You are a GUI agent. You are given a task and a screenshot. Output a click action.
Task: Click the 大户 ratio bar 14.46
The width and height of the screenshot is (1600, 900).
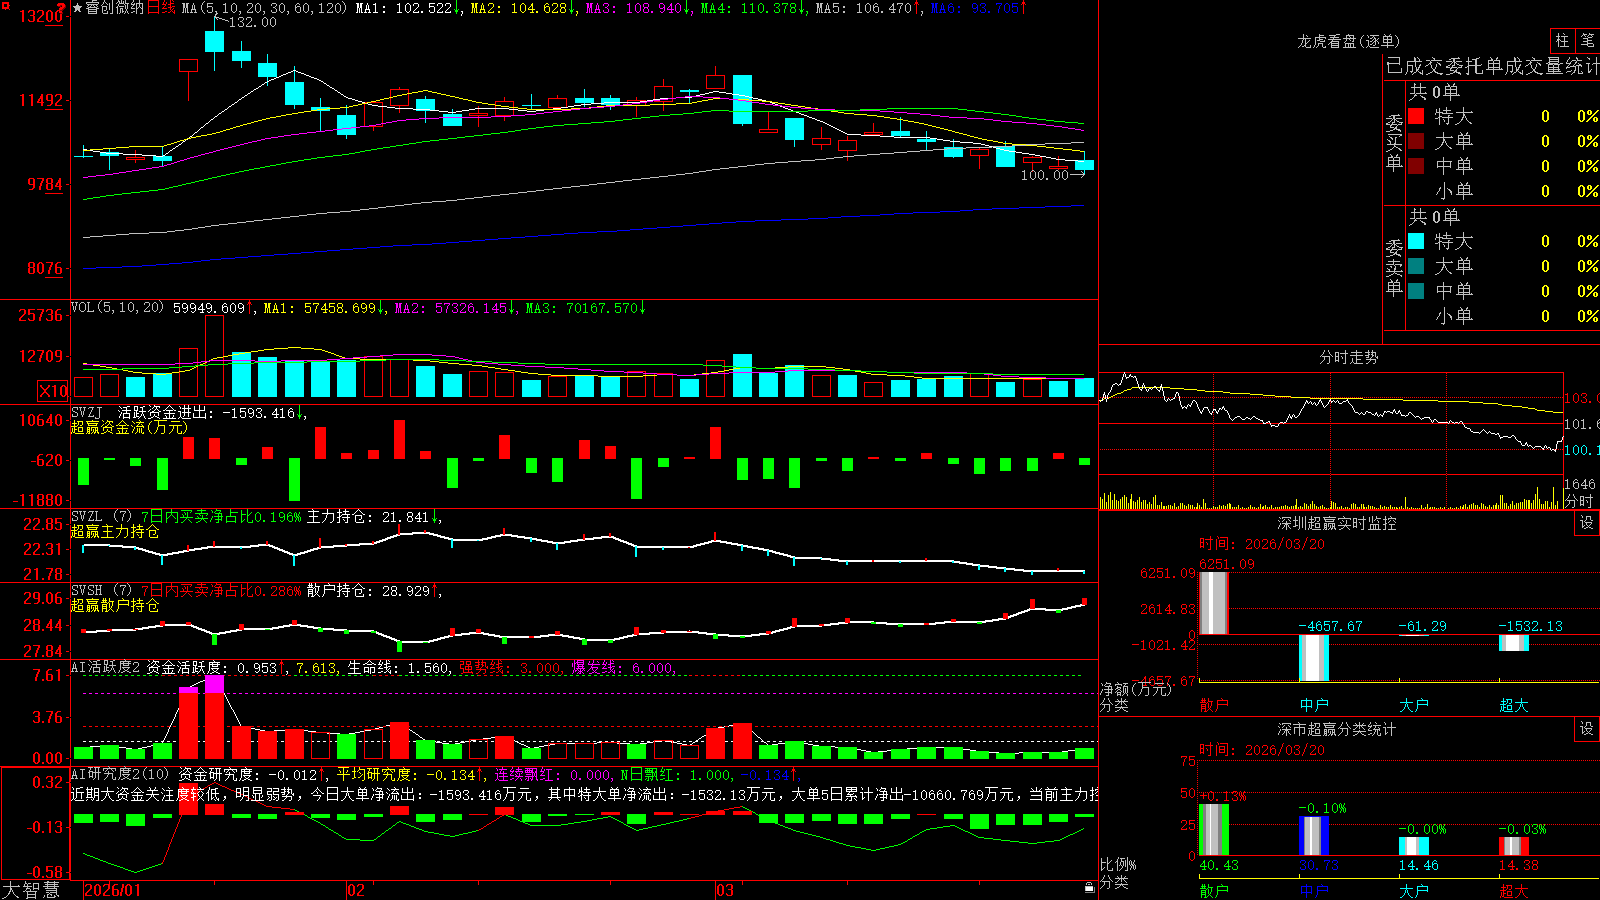pos(1414,846)
